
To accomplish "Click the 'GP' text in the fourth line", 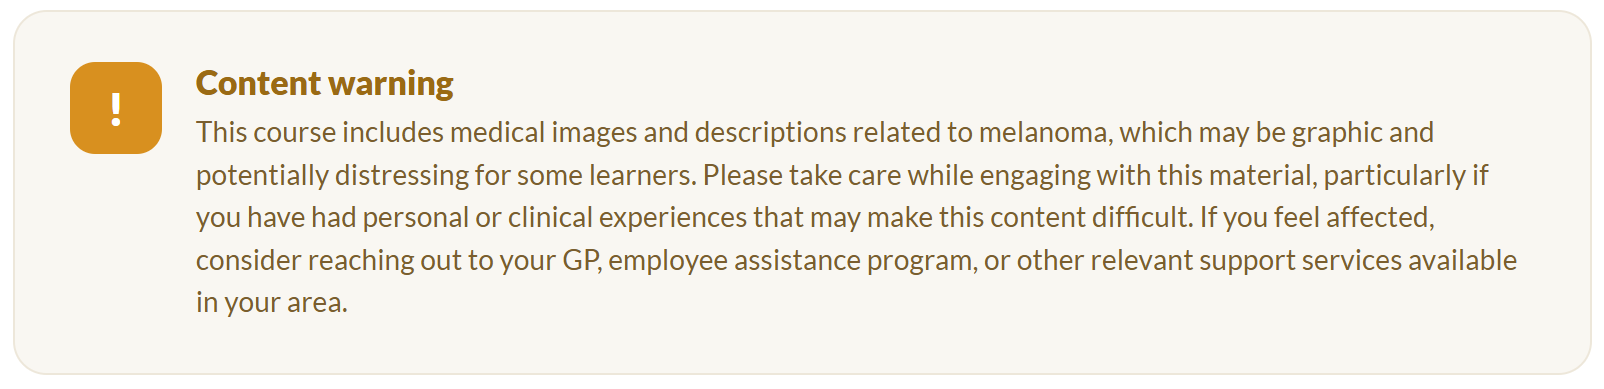I will click(x=580, y=261).
